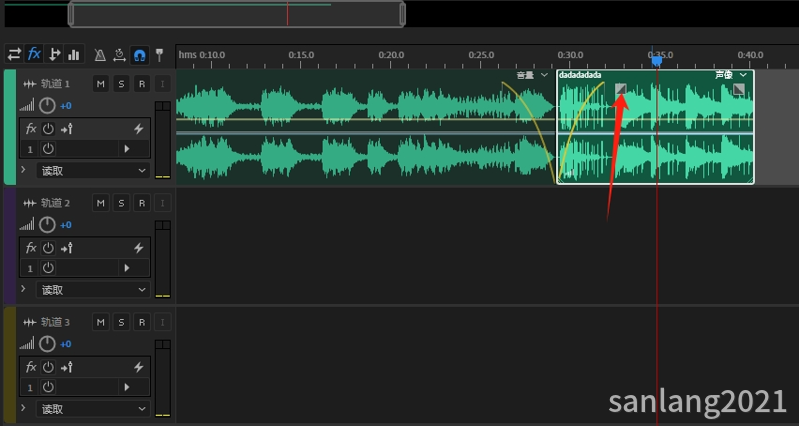Toggle 轨道 2 effects rack power
The width and height of the screenshot is (799, 426).
coord(48,248)
